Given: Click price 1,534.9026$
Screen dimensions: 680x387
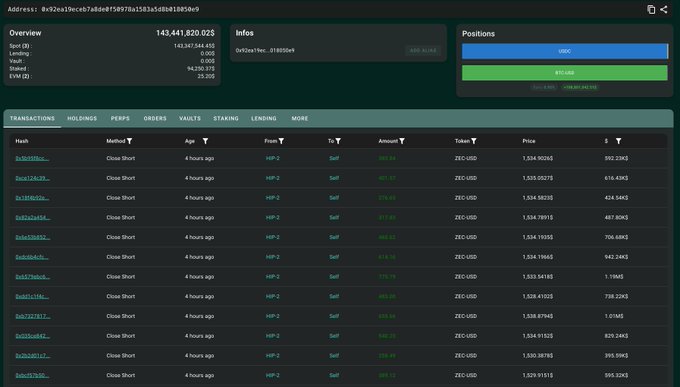Looking at the screenshot, I should point(537,158).
